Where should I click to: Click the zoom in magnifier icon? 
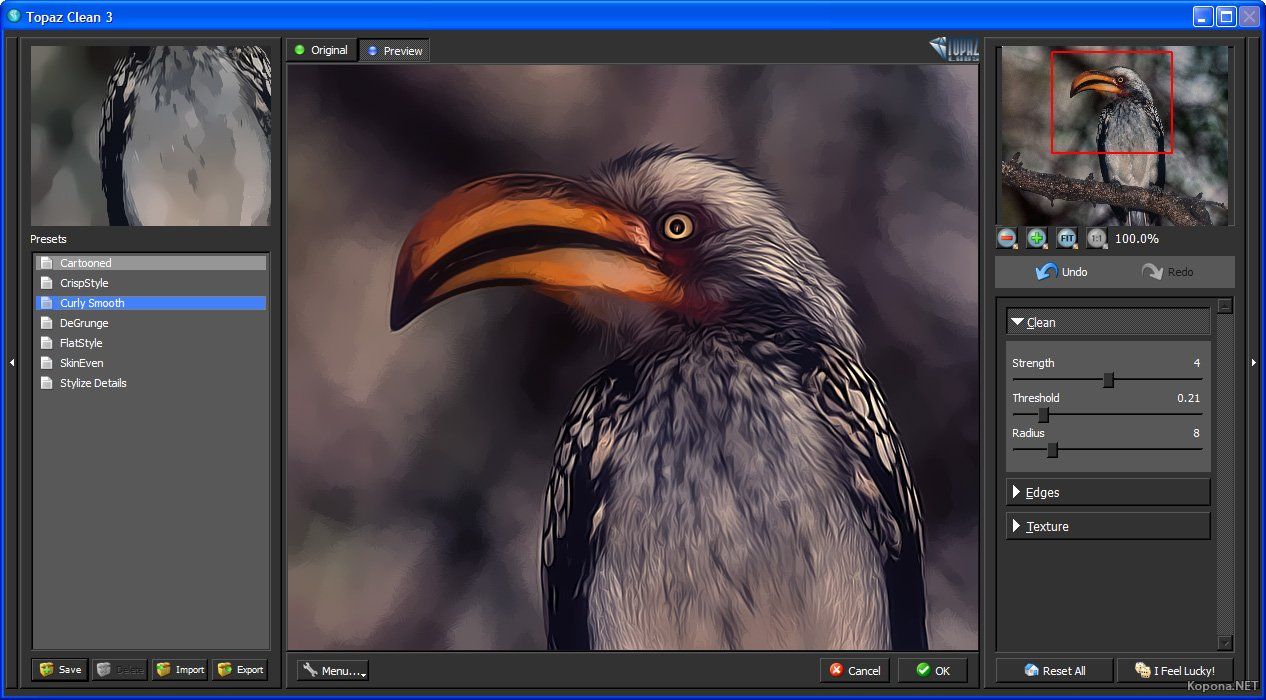point(1037,238)
